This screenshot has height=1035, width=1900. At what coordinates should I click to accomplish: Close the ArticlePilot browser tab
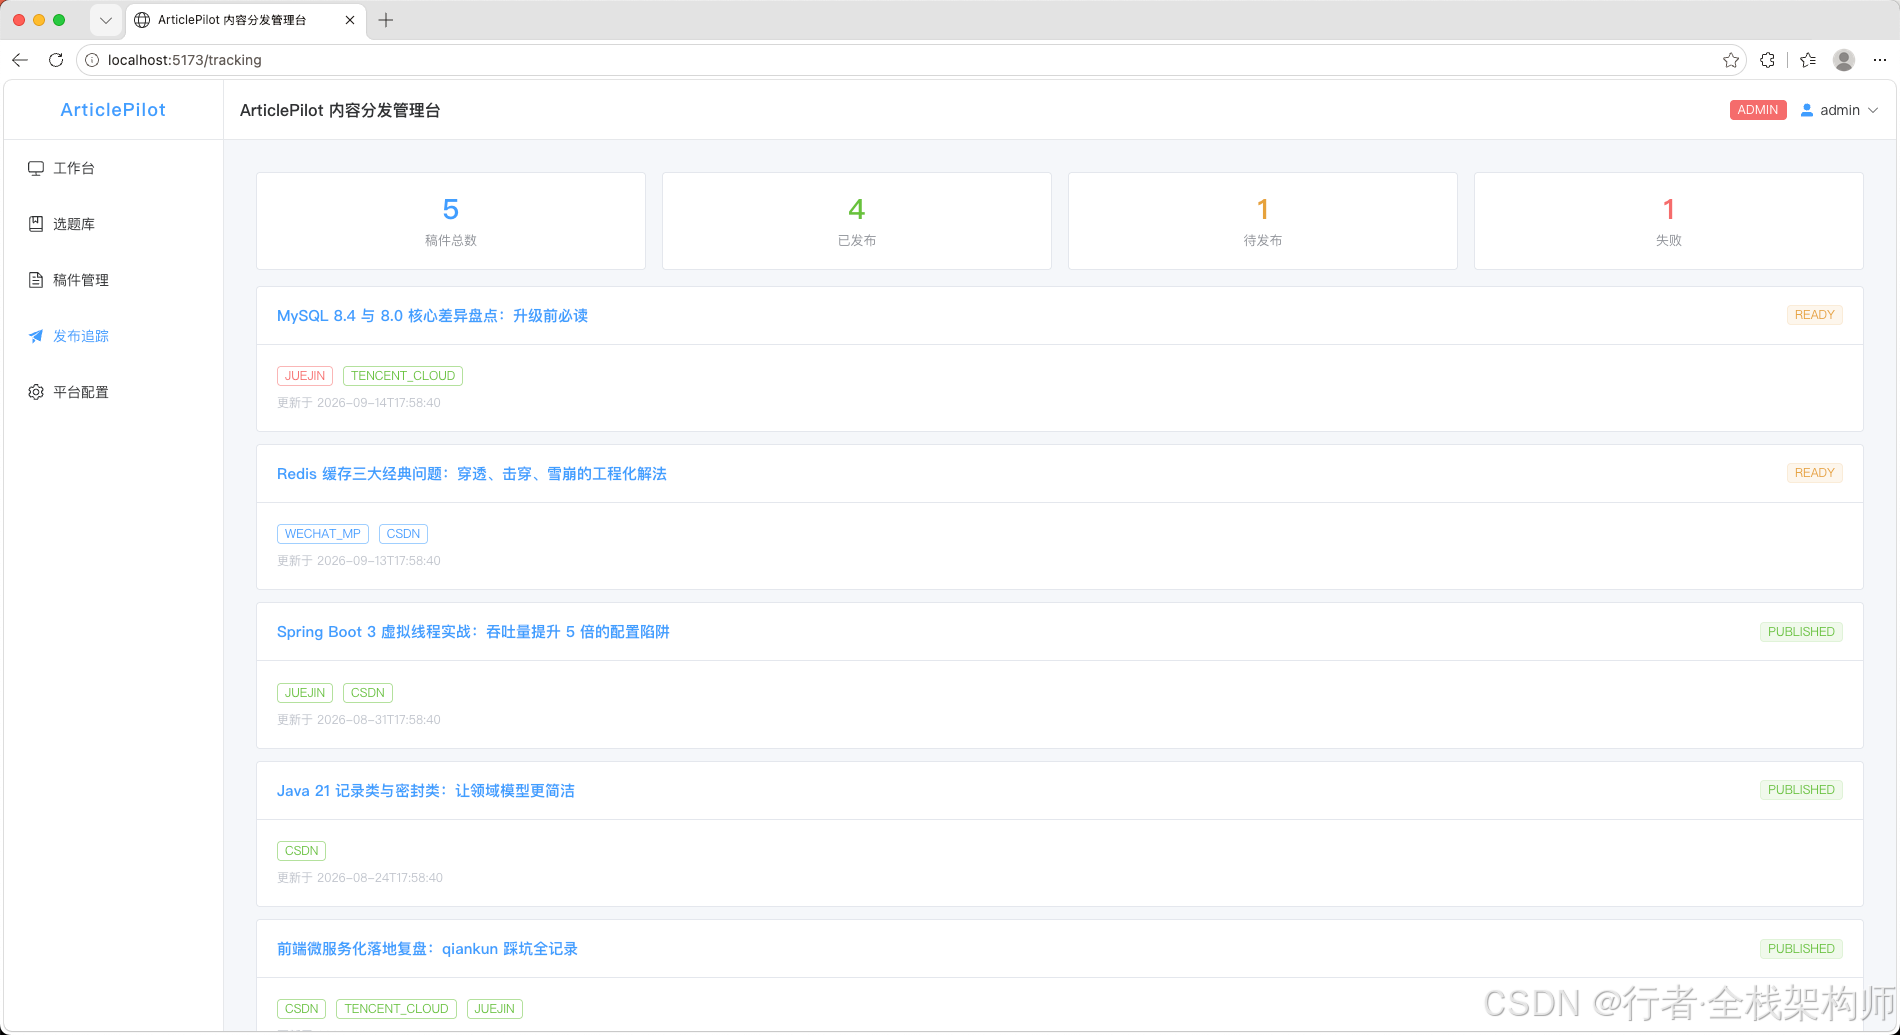(350, 20)
